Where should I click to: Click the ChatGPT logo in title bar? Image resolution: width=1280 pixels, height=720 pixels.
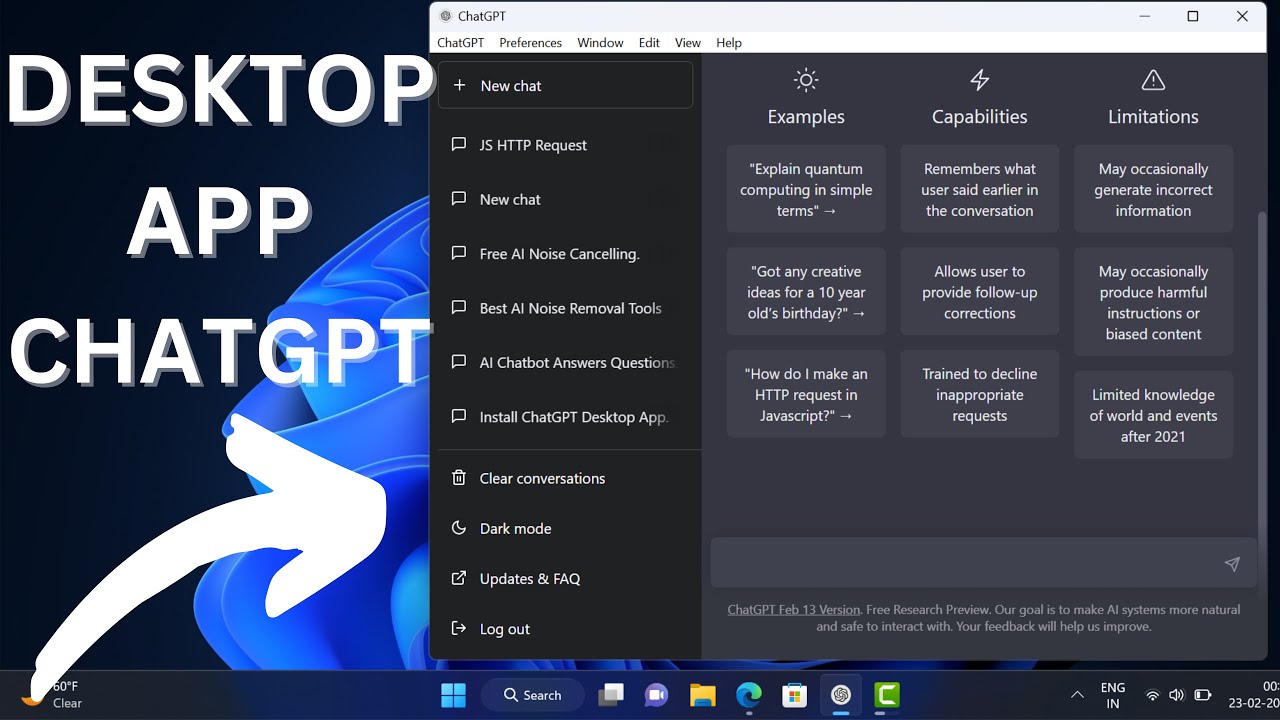point(445,16)
